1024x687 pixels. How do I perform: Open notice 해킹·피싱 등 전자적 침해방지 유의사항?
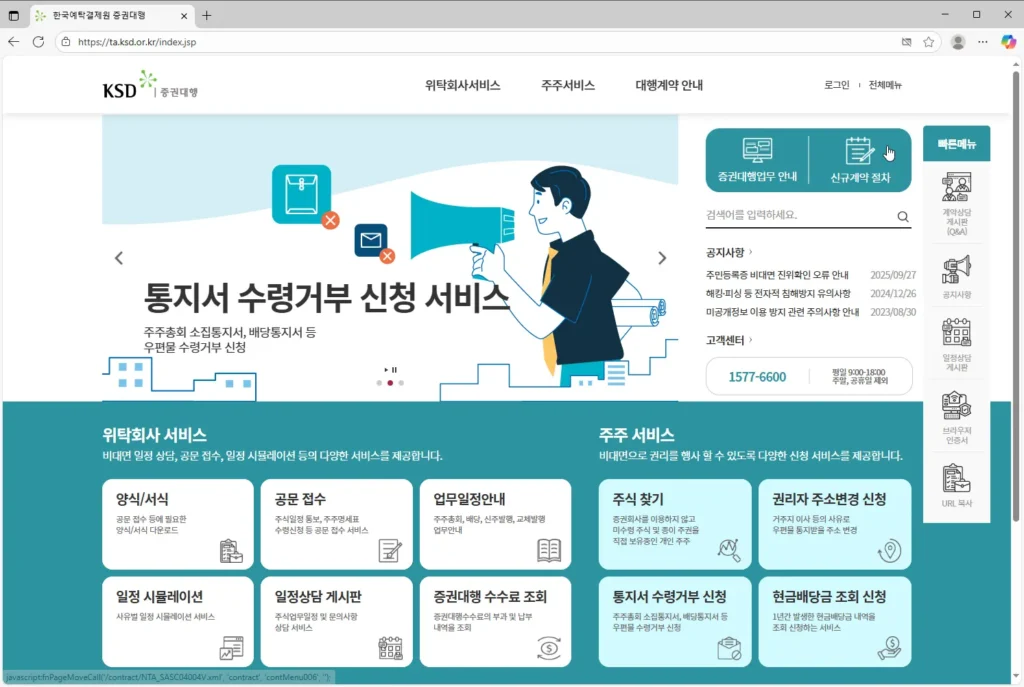click(x=778, y=294)
